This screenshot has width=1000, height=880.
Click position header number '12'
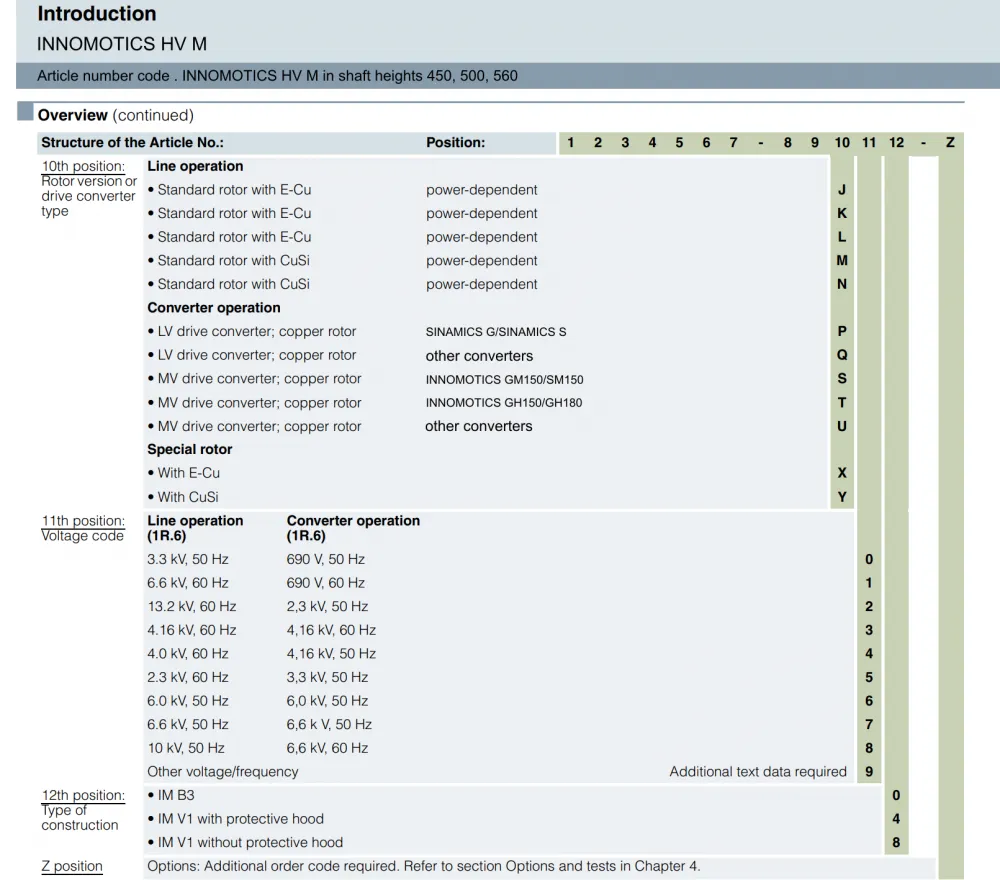[896, 143]
